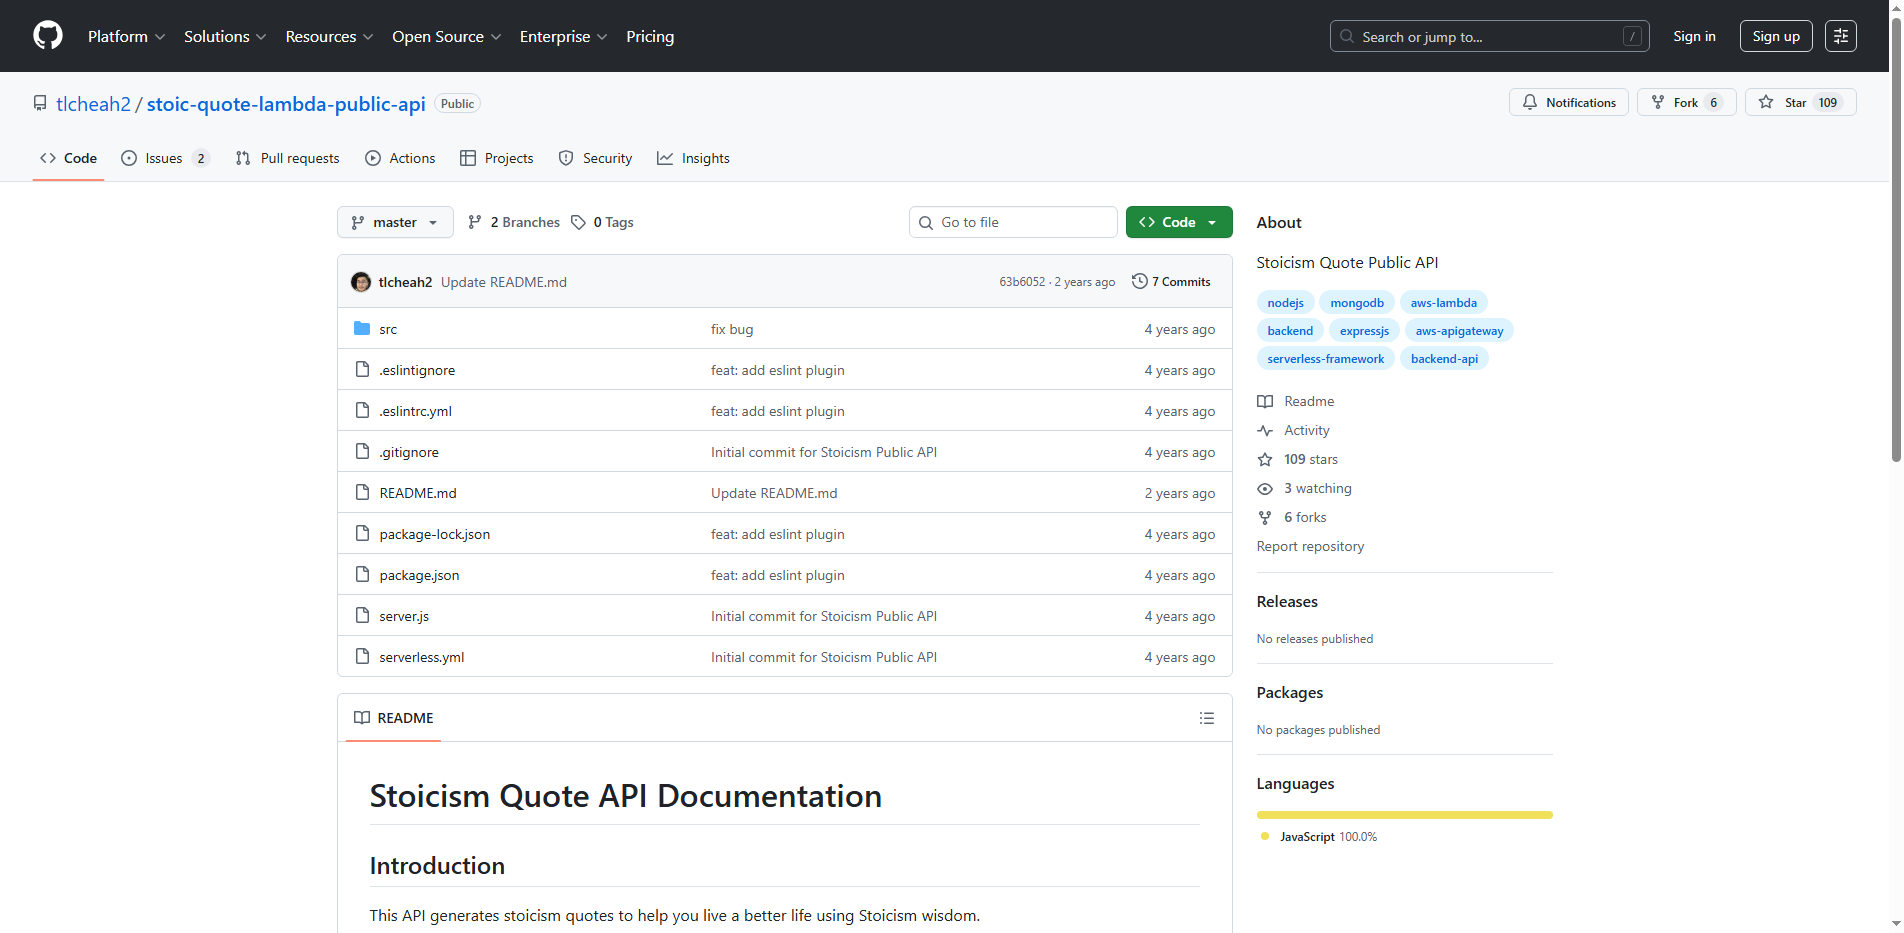Click the eye icon beside 3 watching
This screenshot has height=933, width=1904.
coord(1265,488)
